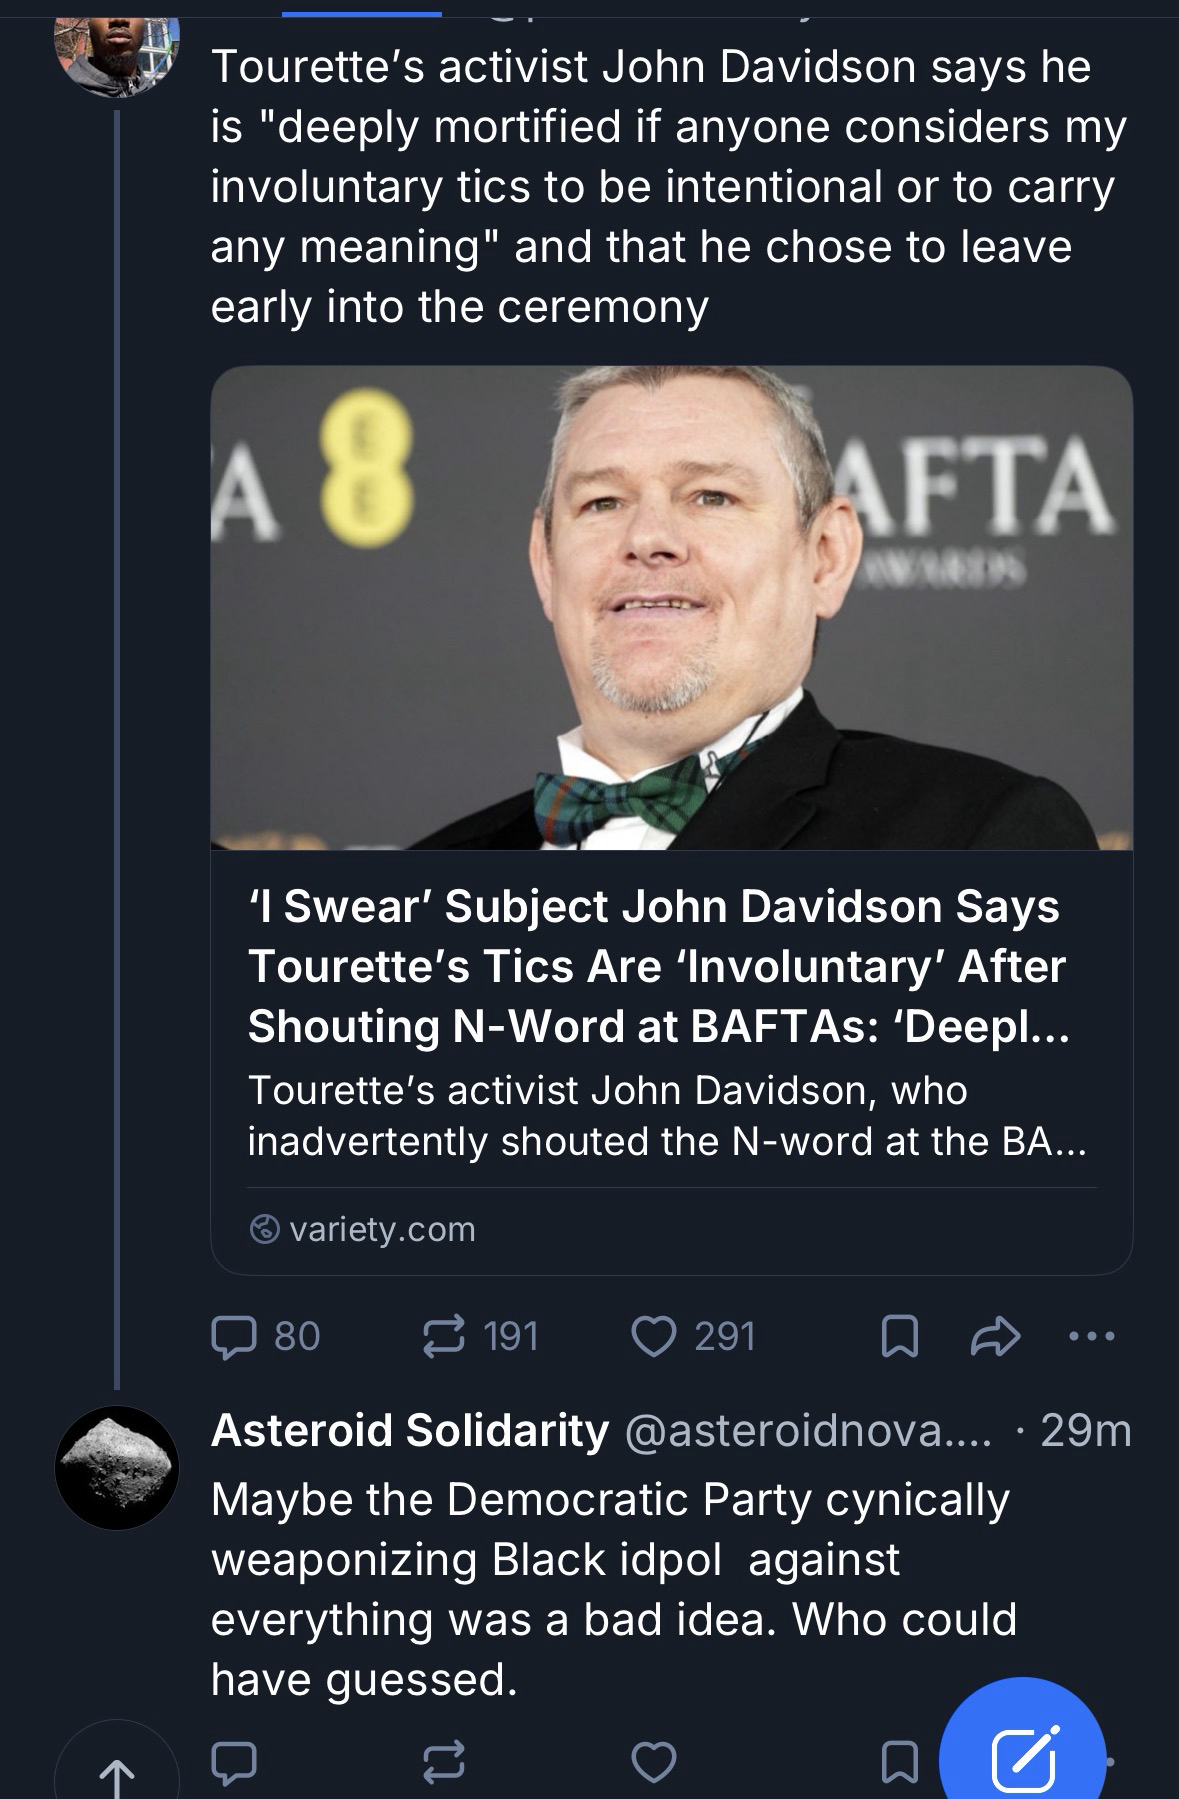The width and height of the screenshot is (1179, 1799).
Task: Open the original poster's profile avatar
Action: click(117, 52)
